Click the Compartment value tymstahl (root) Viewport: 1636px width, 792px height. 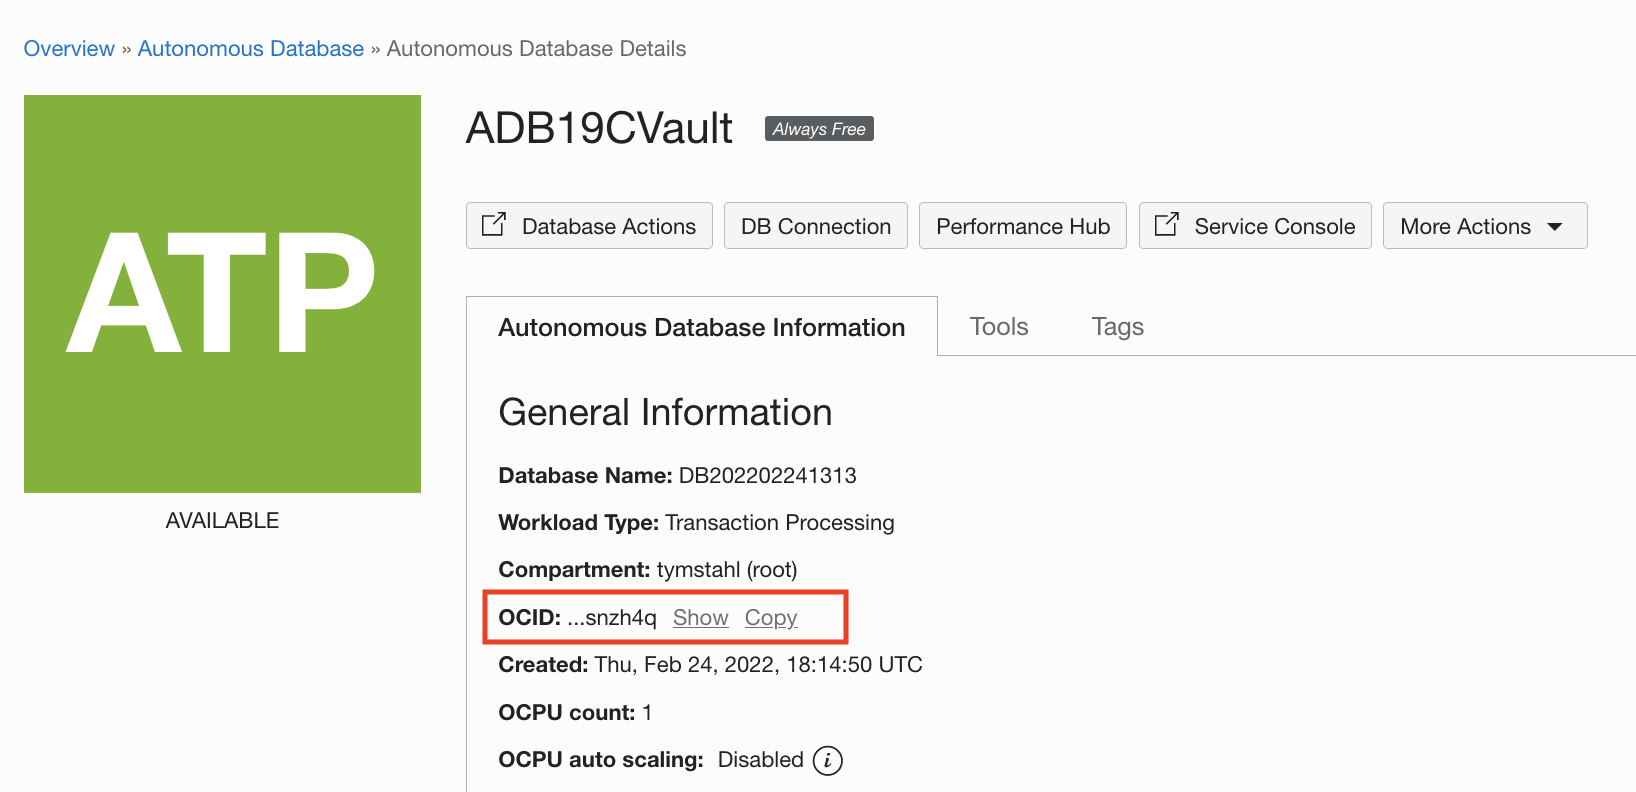(726, 569)
